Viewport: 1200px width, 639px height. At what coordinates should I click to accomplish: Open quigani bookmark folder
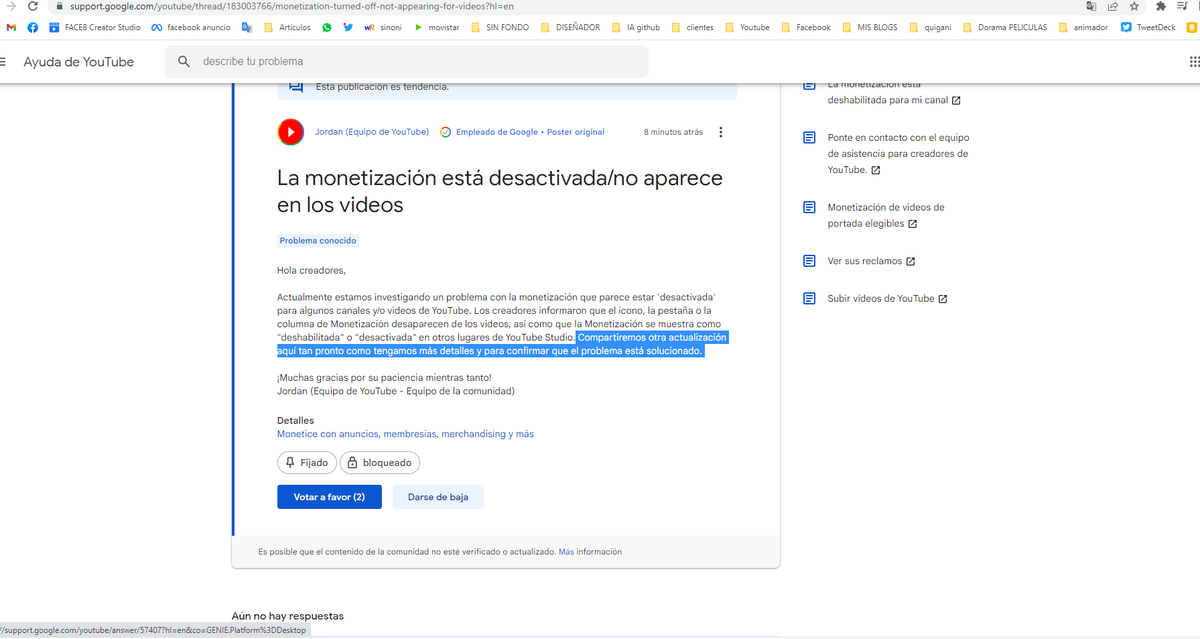pyautogui.click(x=931, y=27)
